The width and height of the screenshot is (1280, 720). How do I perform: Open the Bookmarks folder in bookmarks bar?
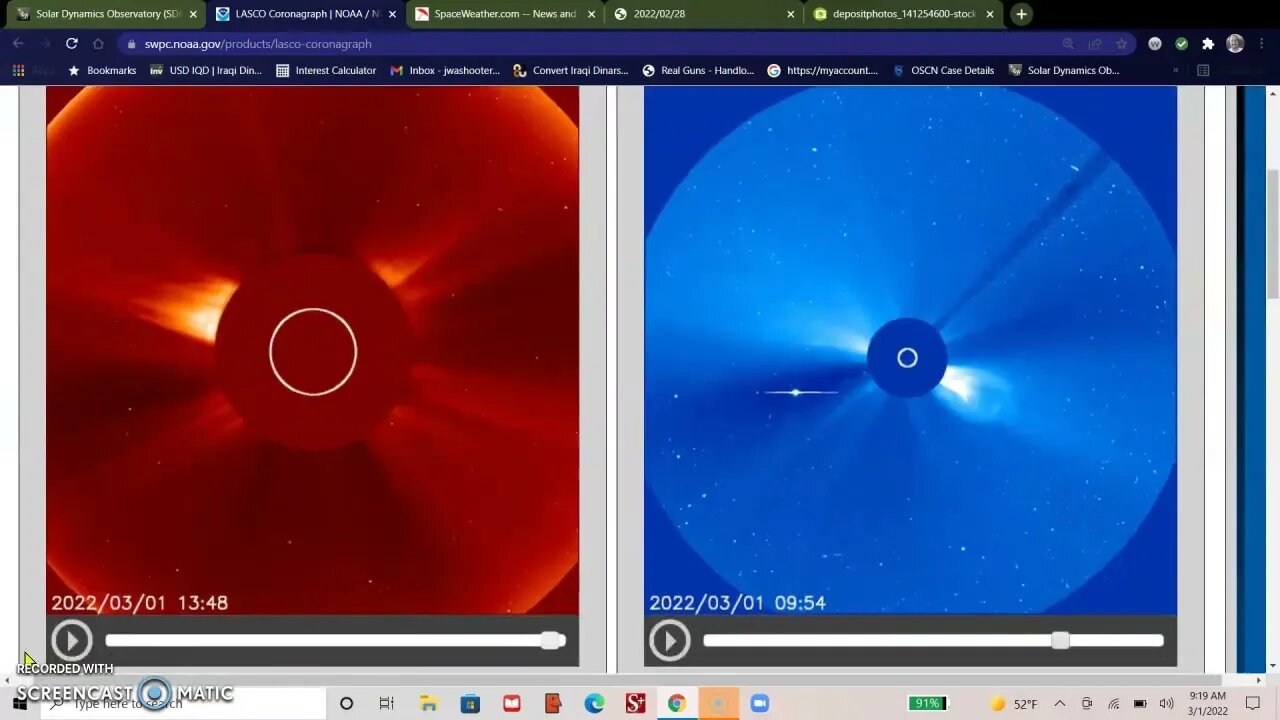click(101, 71)
